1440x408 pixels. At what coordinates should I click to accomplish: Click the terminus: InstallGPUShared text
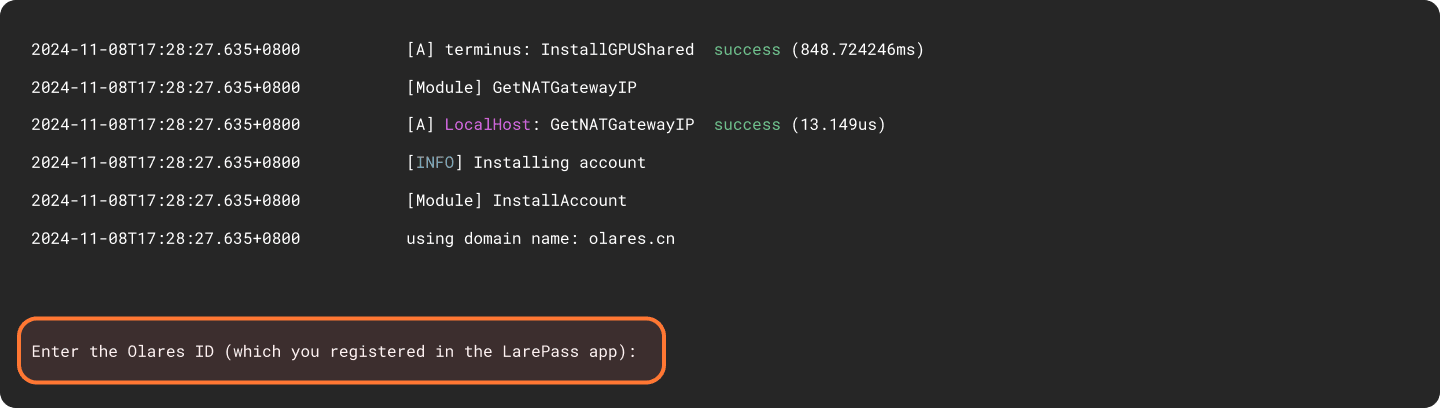569,49
